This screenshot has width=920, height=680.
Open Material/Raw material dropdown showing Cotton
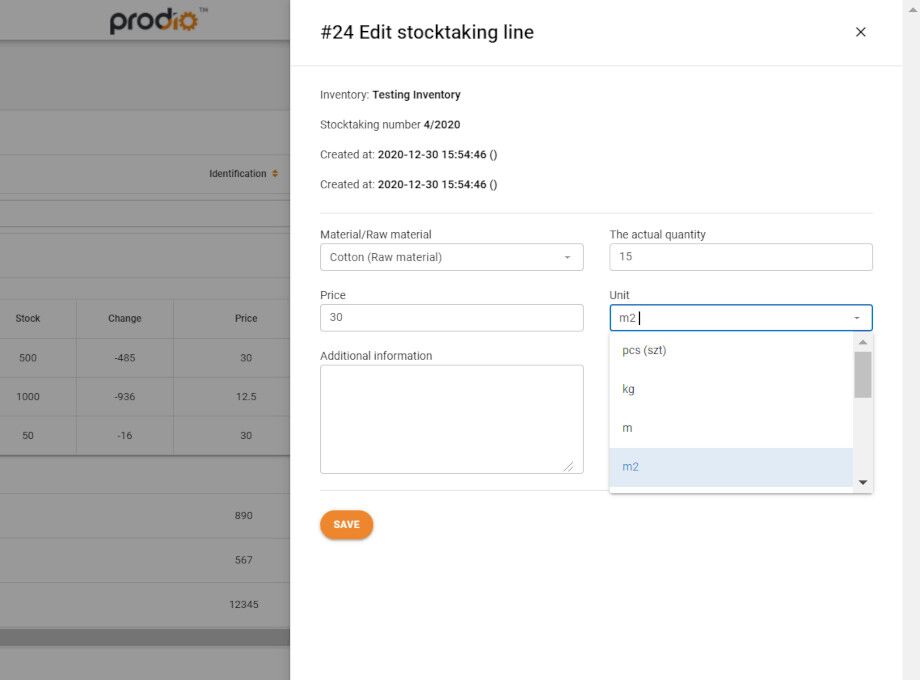click(451, 257)
